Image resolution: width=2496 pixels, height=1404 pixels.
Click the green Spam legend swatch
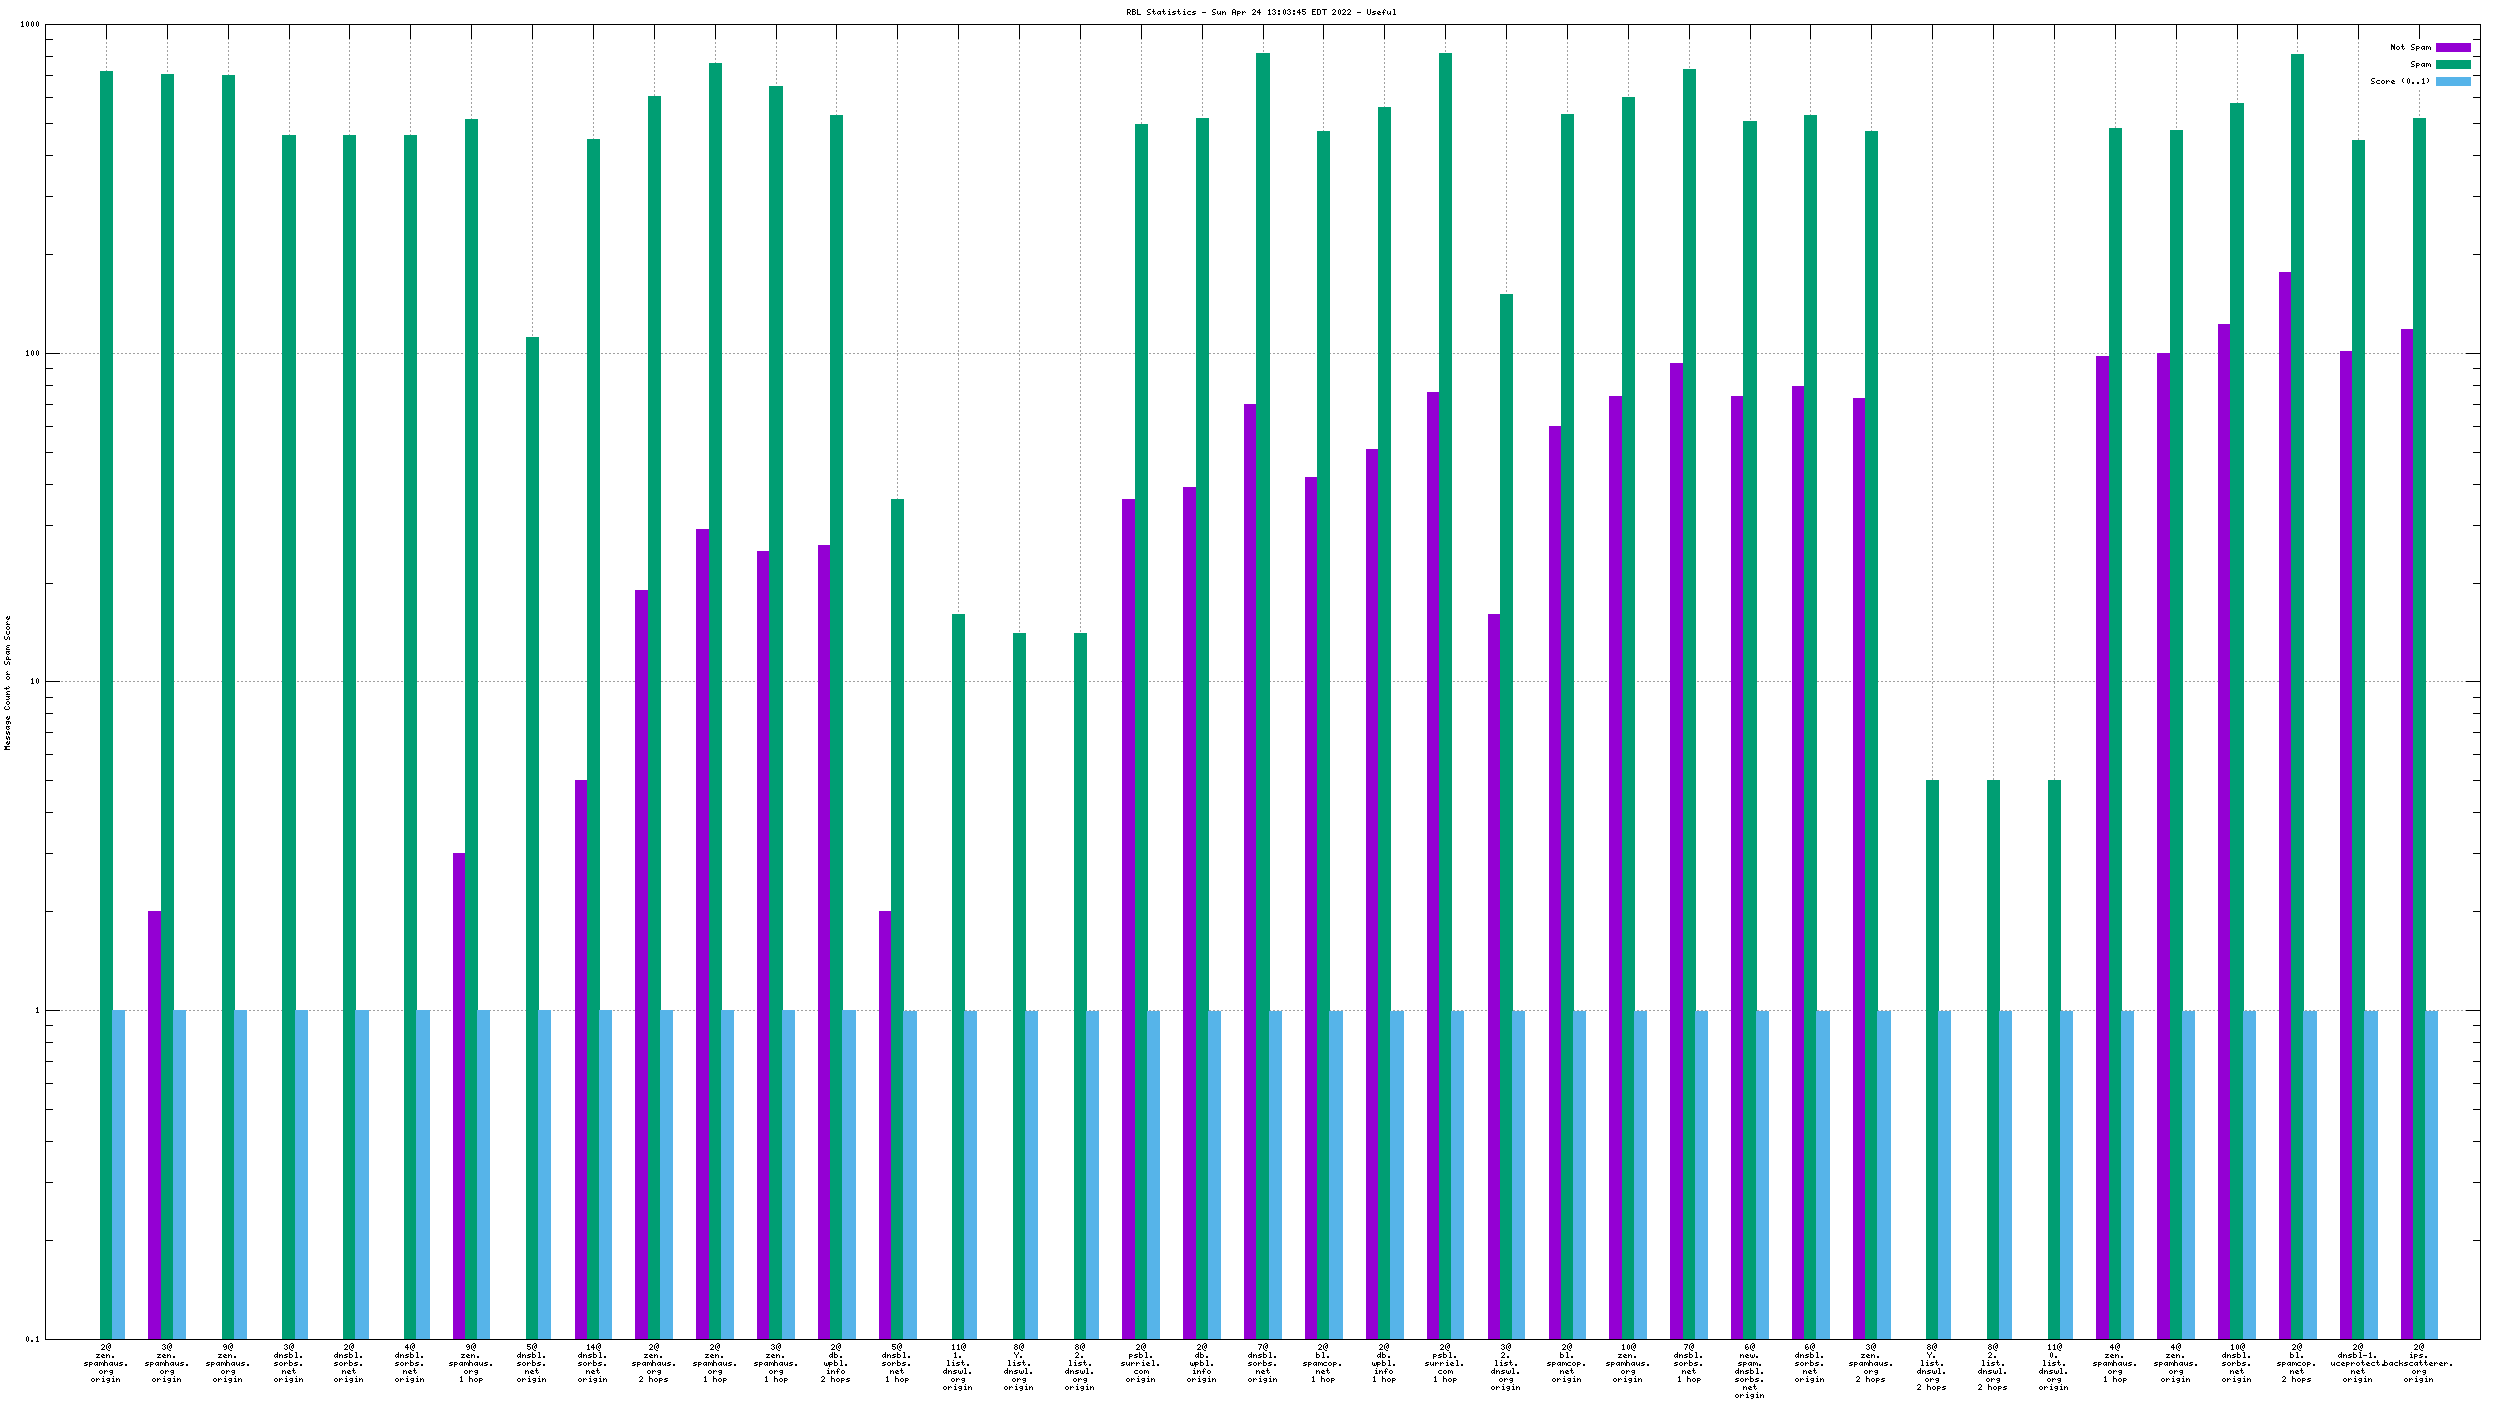[x=2452, y=64]
